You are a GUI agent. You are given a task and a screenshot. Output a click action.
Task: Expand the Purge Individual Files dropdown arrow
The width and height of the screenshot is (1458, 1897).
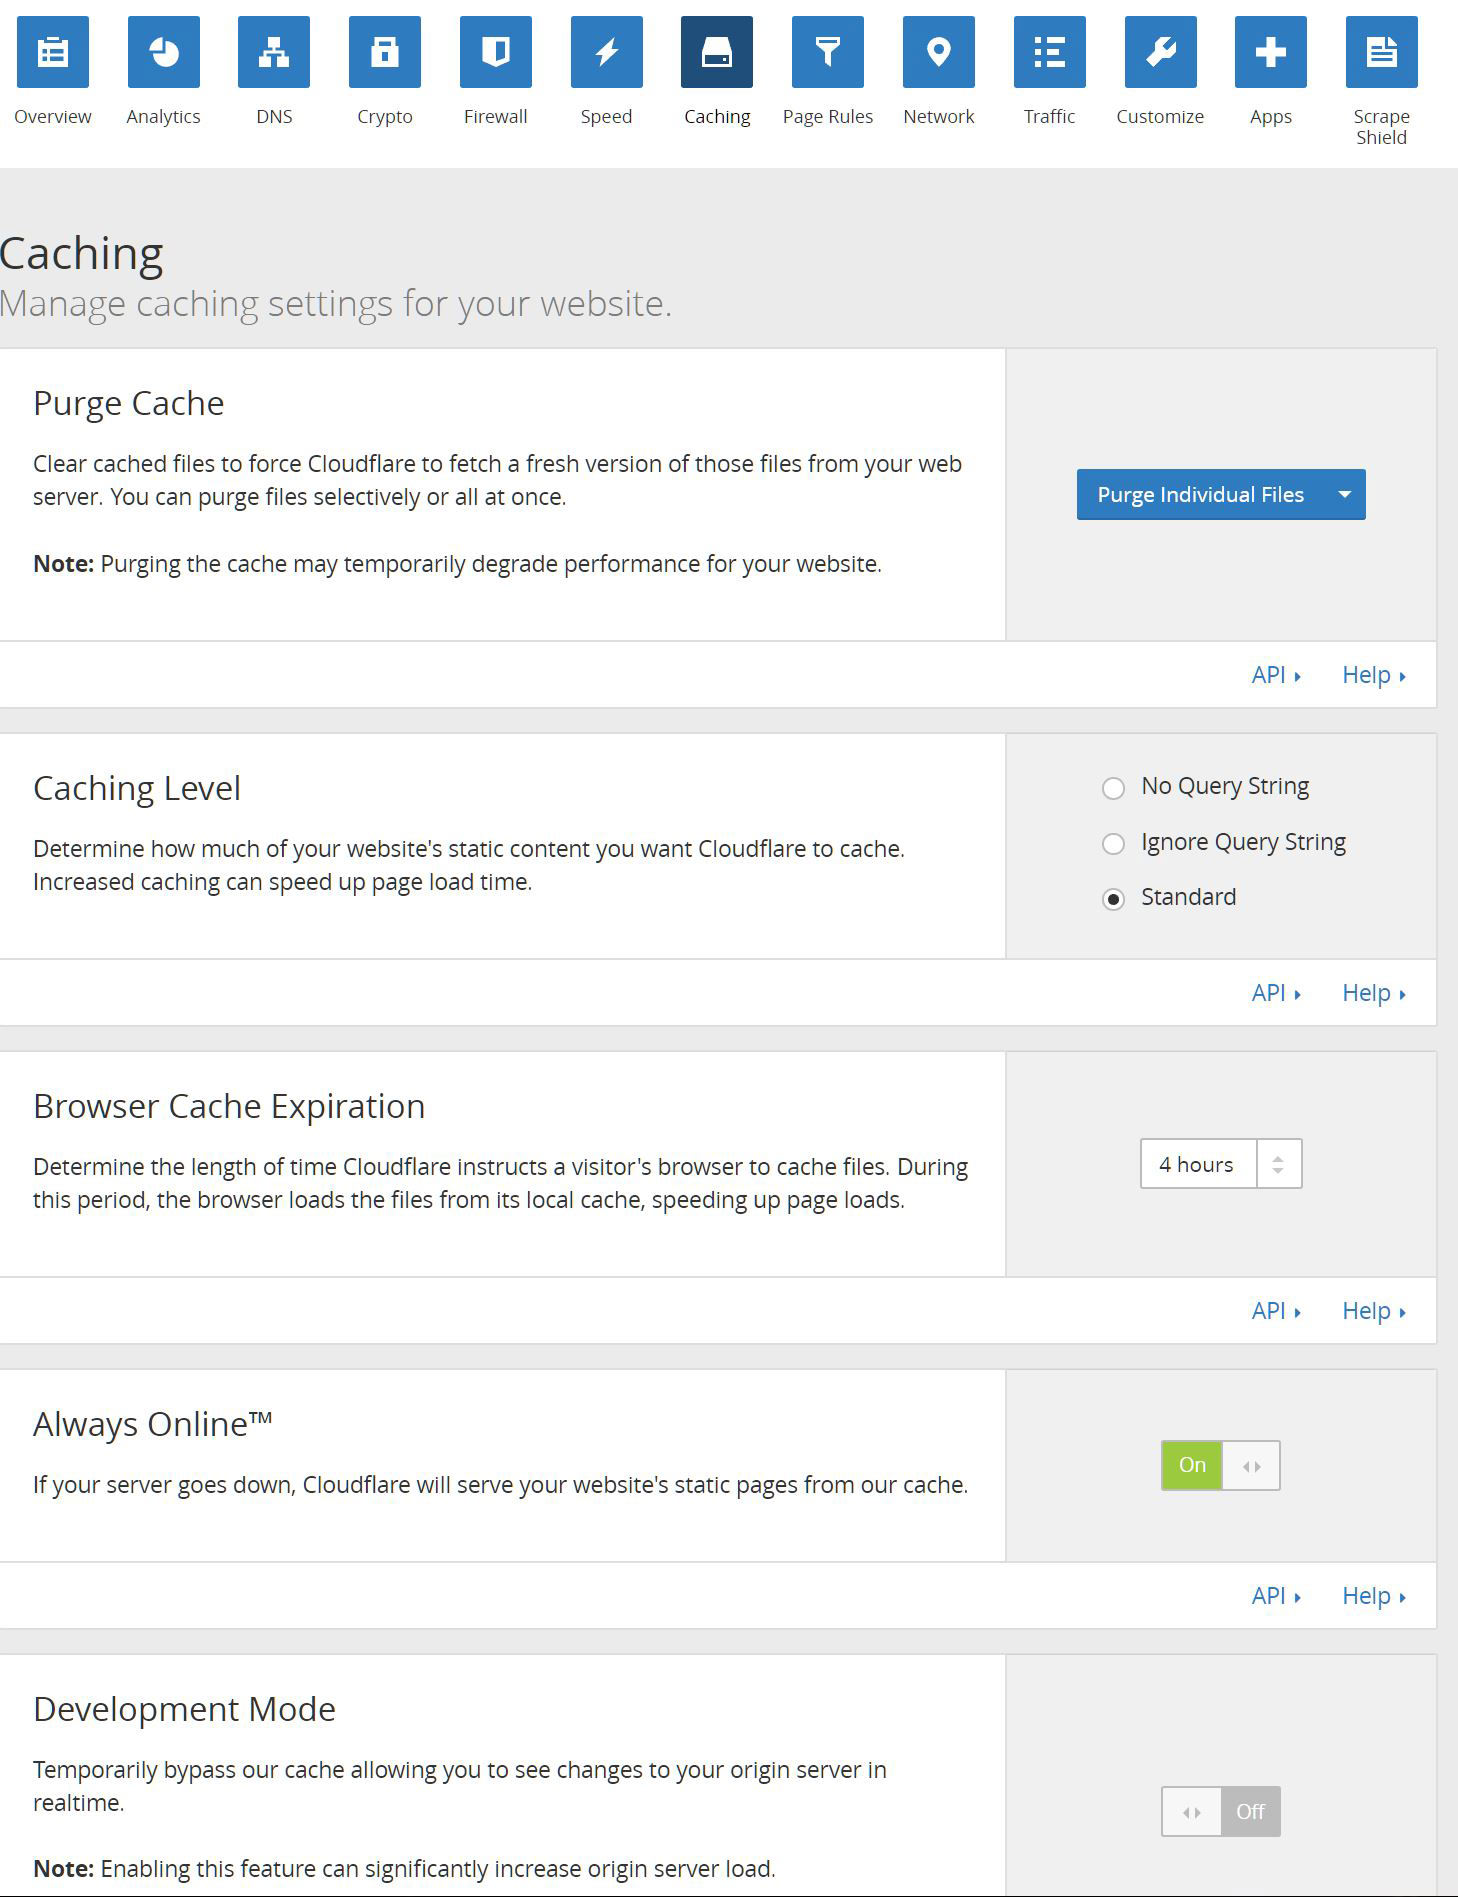click(x=1345, y=494)
